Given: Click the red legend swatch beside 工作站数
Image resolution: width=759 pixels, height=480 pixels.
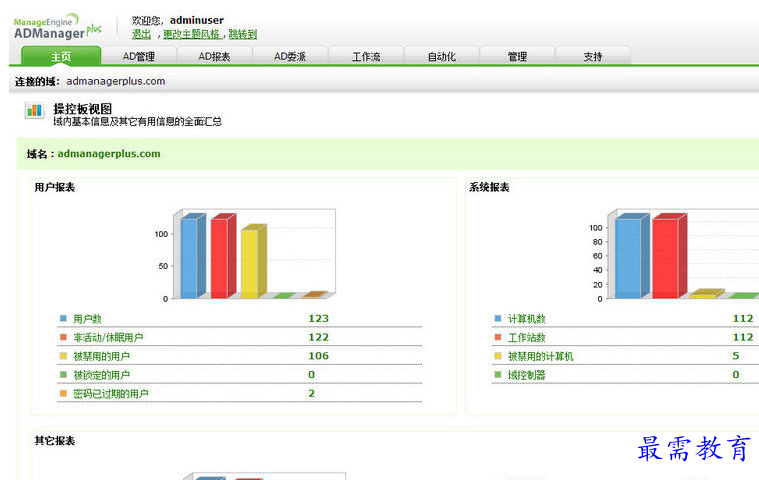Looking at the screenshot, I should tap(498, 337).
